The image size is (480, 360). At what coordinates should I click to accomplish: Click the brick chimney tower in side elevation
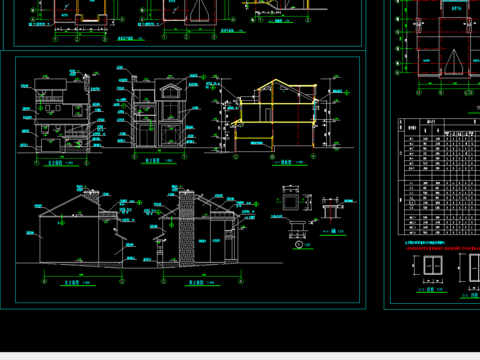(187, 229)
